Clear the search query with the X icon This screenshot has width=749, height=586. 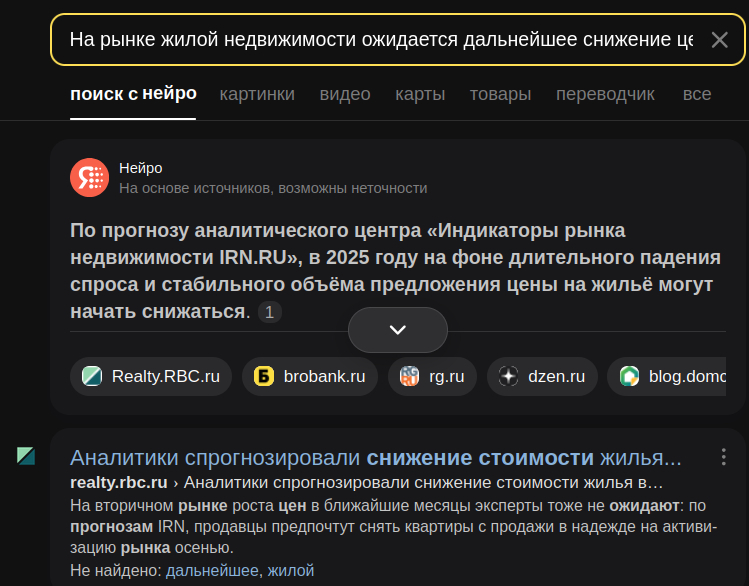point(719,40)
